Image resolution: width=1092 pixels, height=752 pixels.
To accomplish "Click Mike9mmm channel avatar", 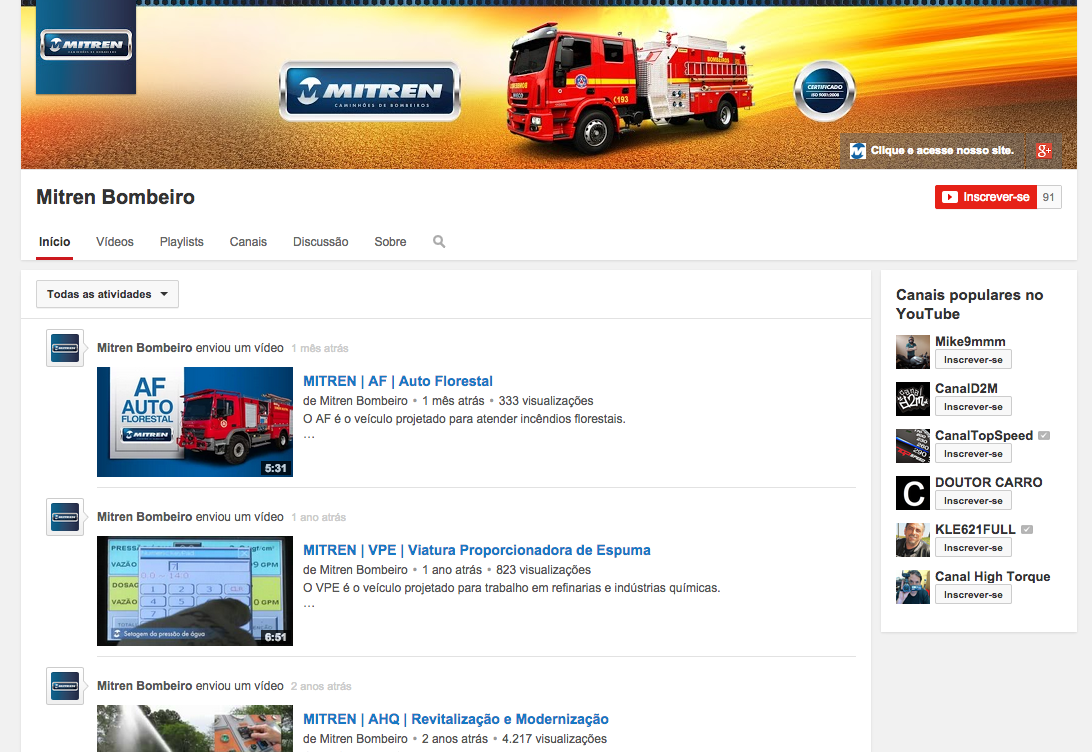I will point(913,352).
